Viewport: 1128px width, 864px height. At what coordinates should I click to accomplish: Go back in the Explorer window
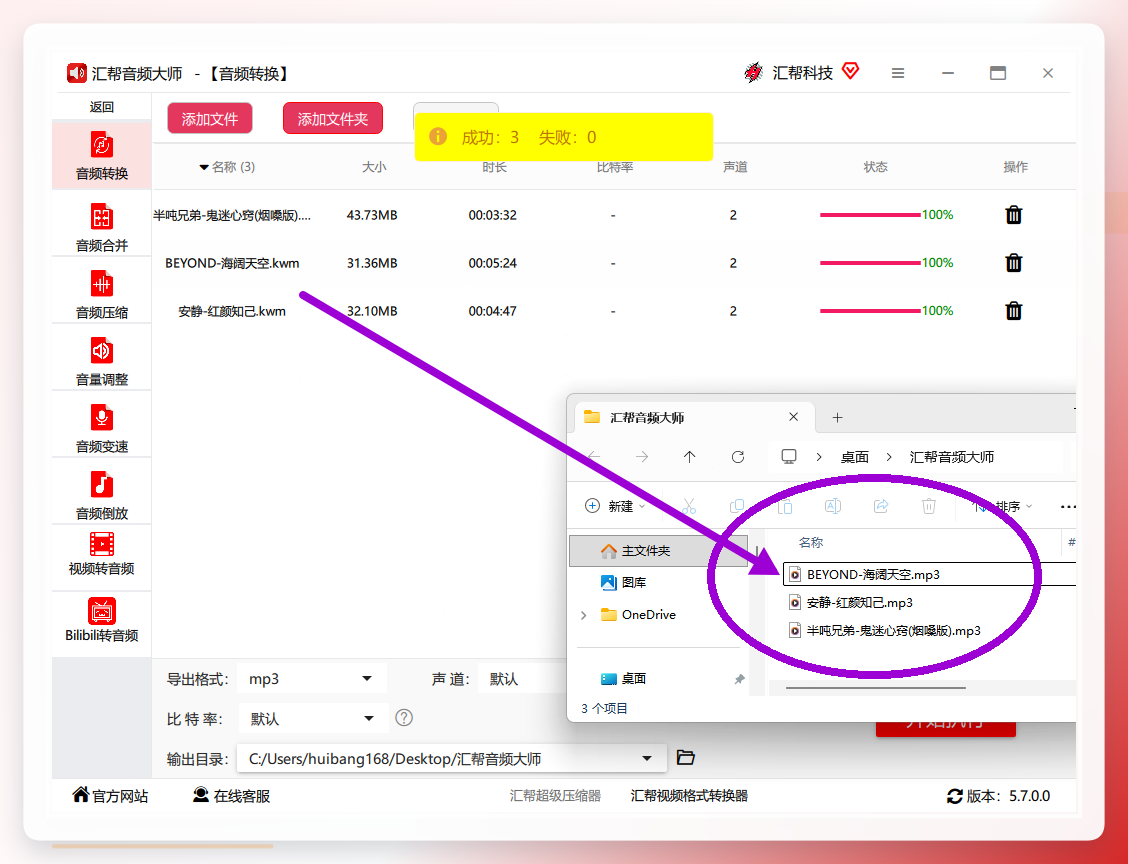pos(594,457)
